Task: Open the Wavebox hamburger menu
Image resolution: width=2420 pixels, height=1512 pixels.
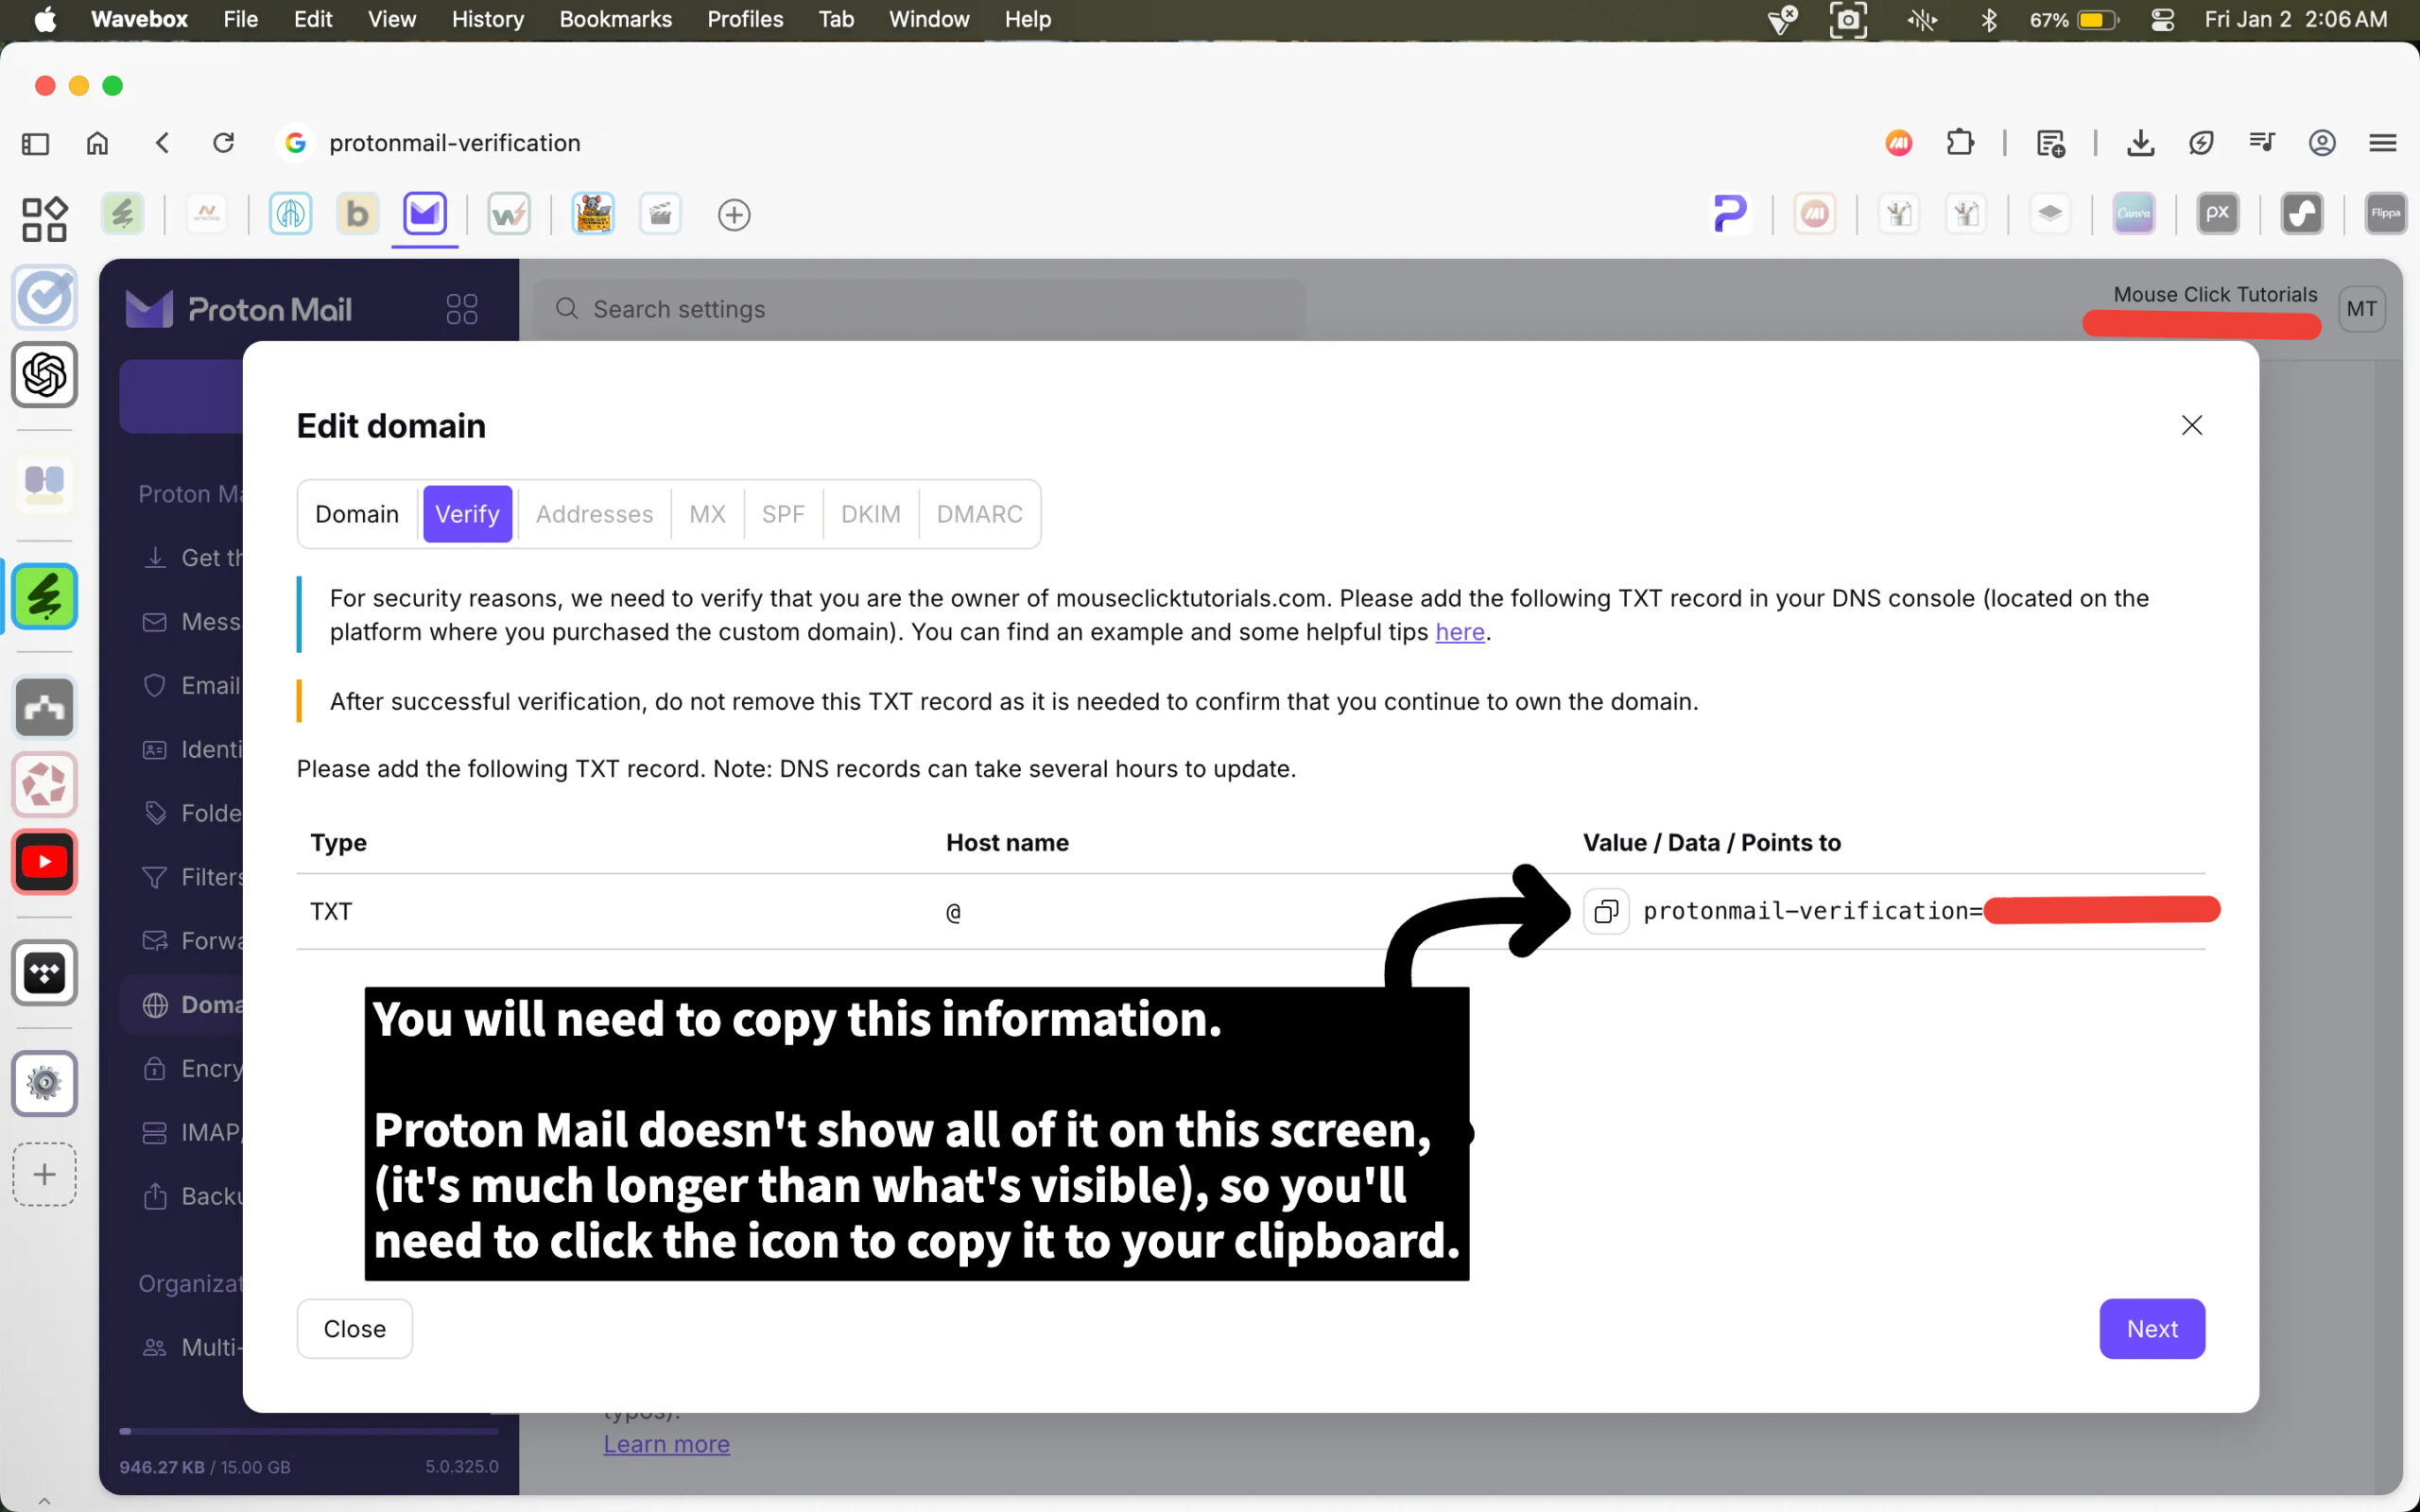Action: click(x=2382, y=143)
